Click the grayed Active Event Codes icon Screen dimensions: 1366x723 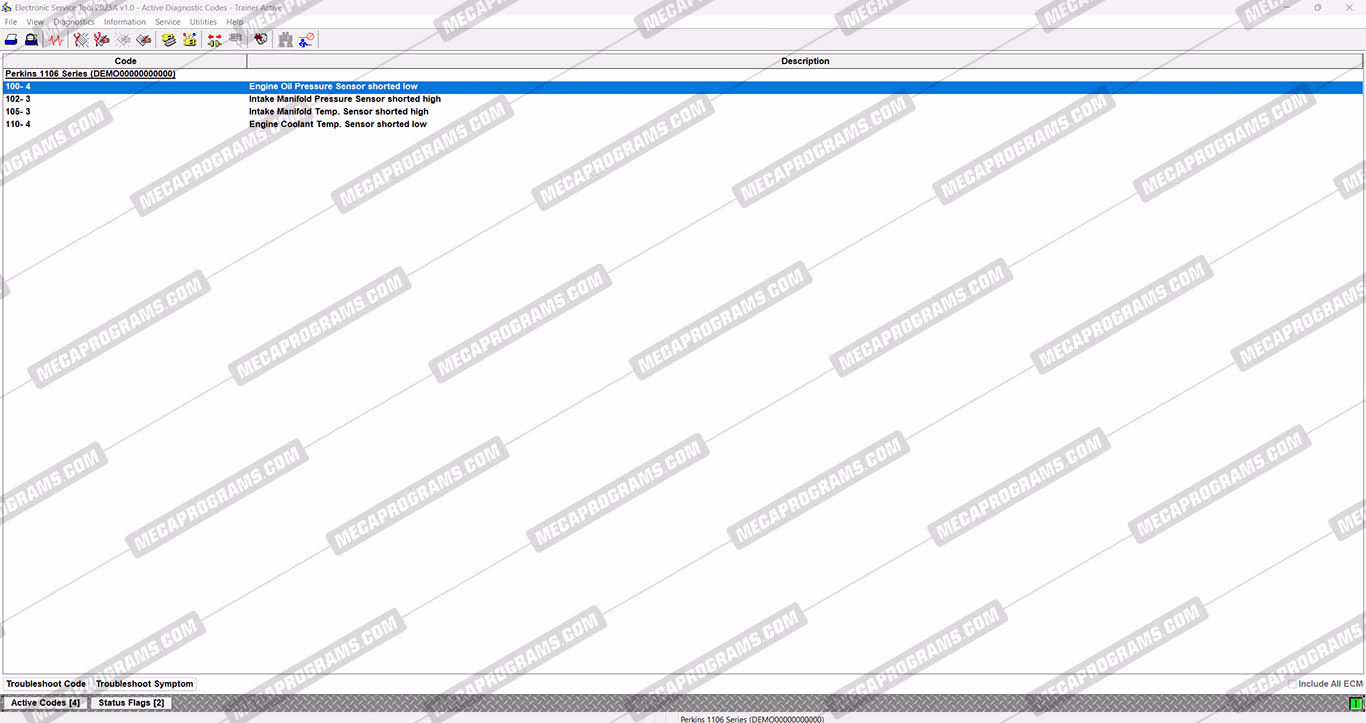pyautogui.click(x=123, y=40)
